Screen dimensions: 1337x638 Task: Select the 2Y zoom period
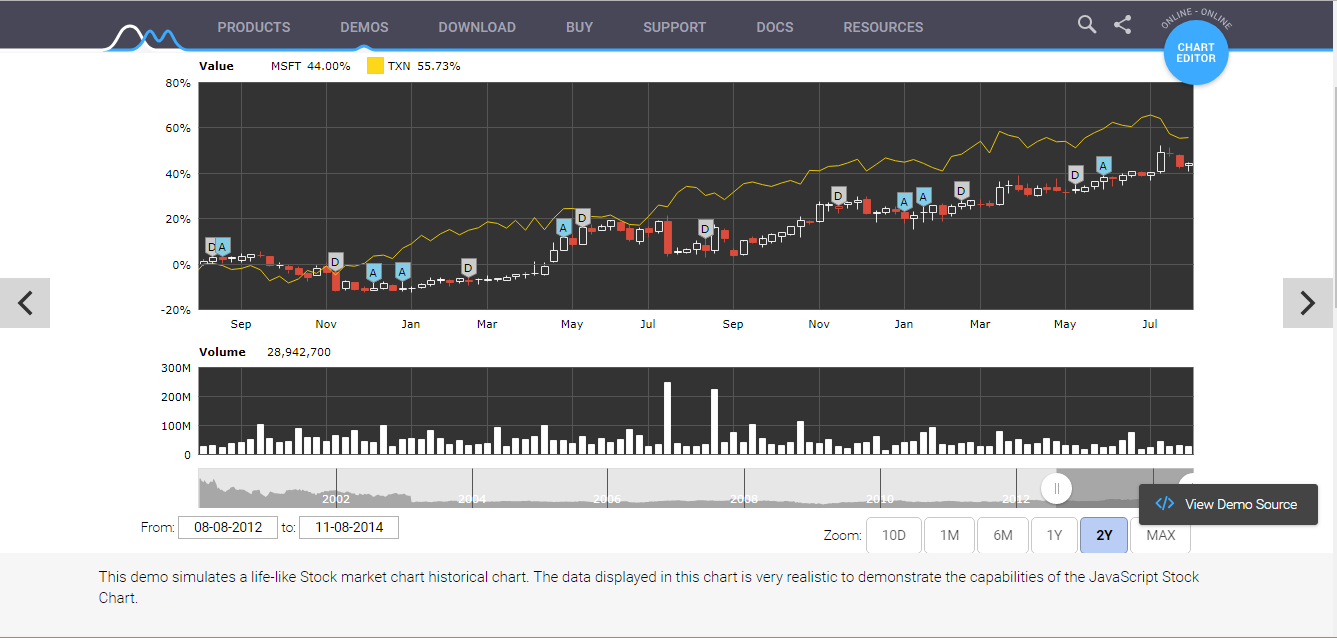1104,535
